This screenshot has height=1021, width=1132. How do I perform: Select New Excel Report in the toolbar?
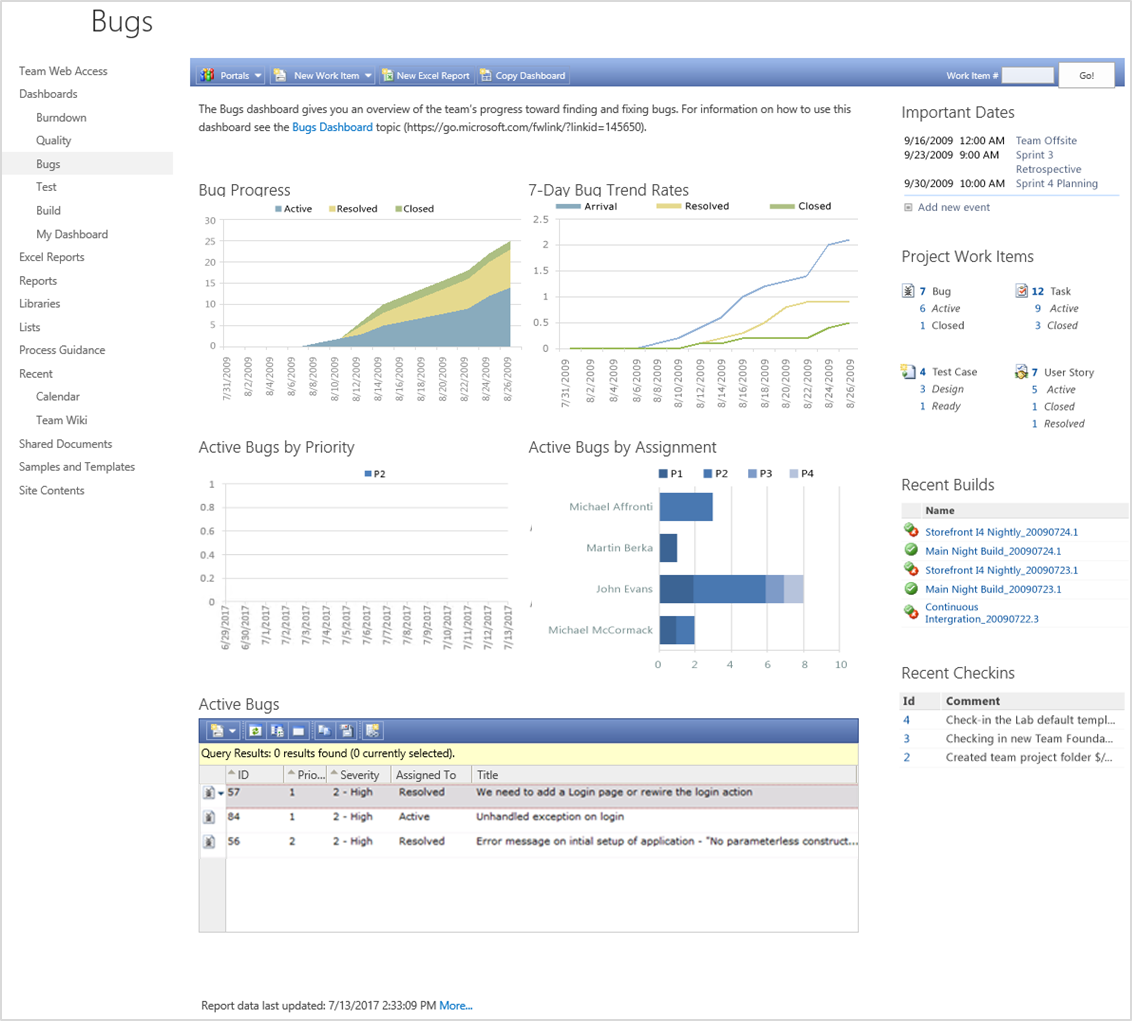pyautogui.click(x=424, y=74)
